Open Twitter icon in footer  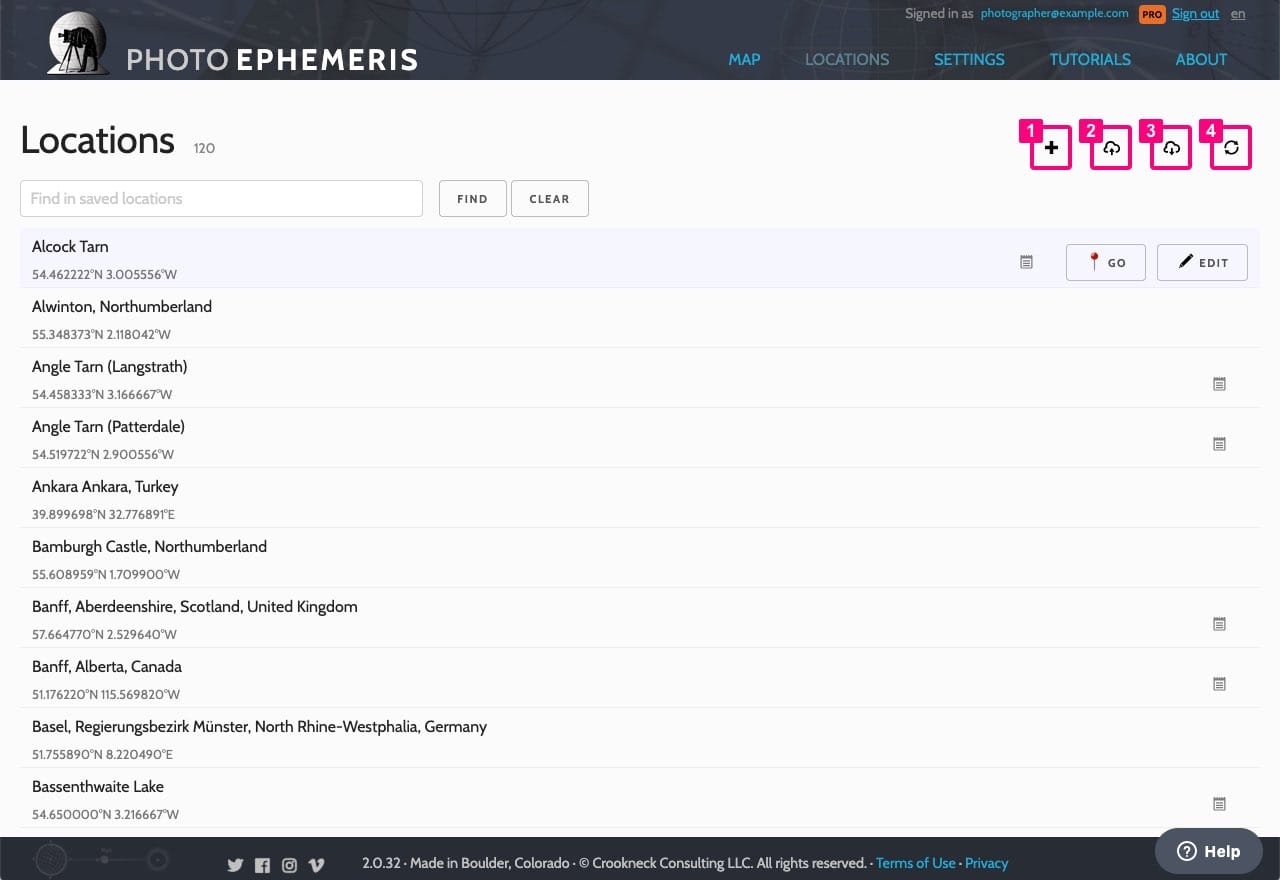point(235,865)
